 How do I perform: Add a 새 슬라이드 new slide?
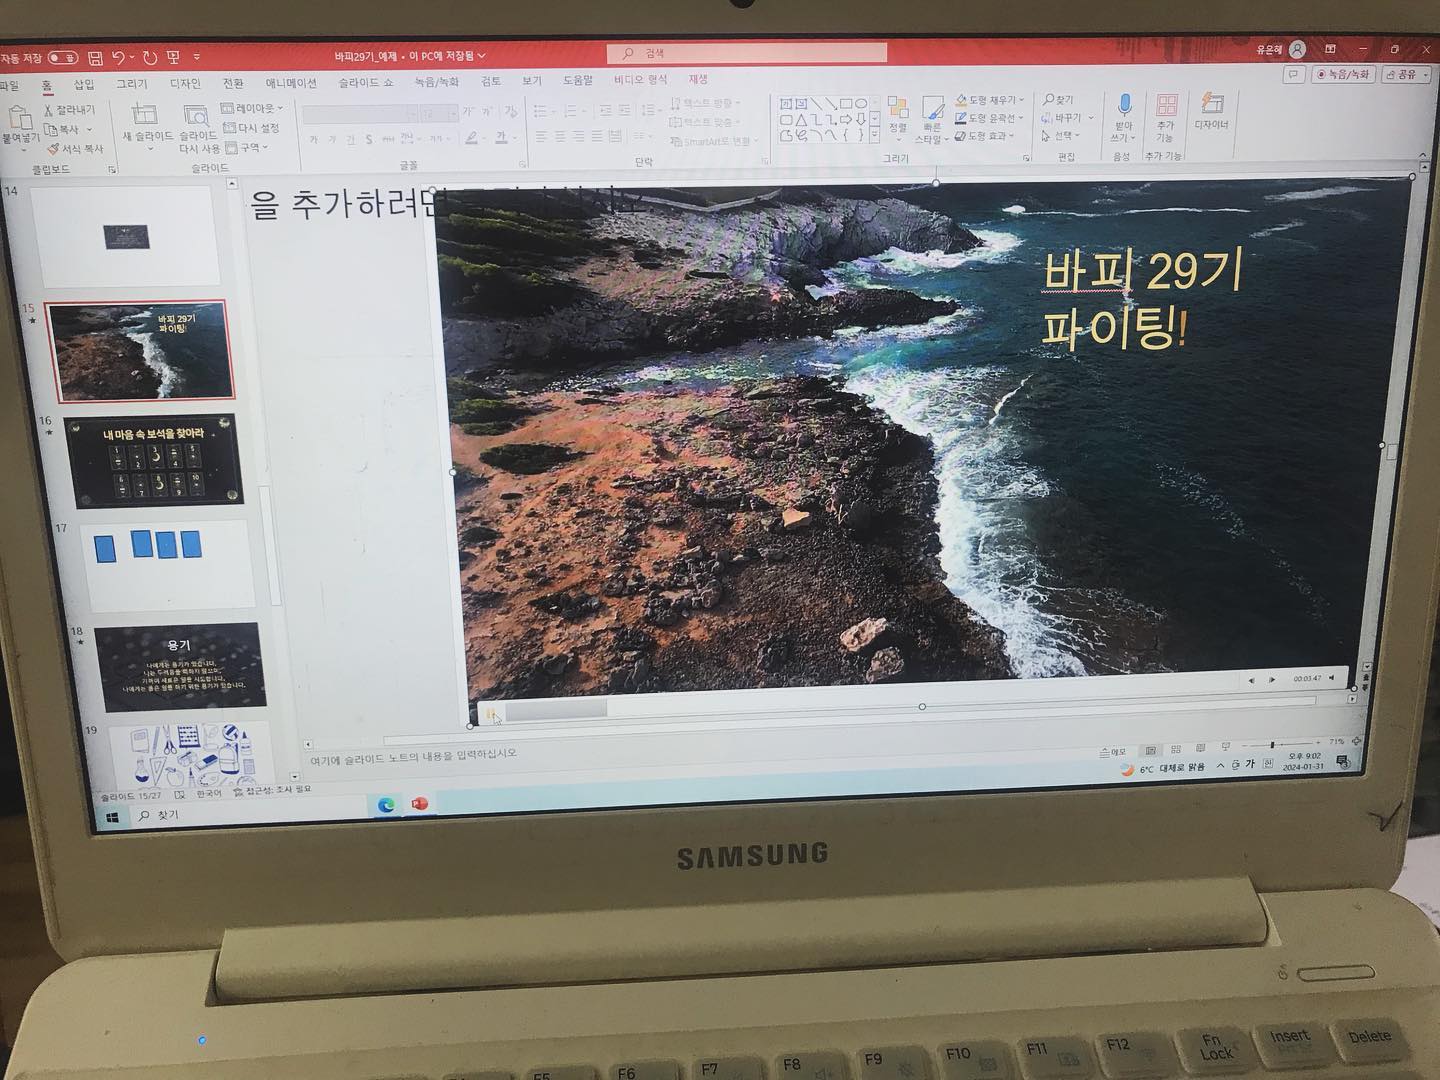tap(147, 125)
